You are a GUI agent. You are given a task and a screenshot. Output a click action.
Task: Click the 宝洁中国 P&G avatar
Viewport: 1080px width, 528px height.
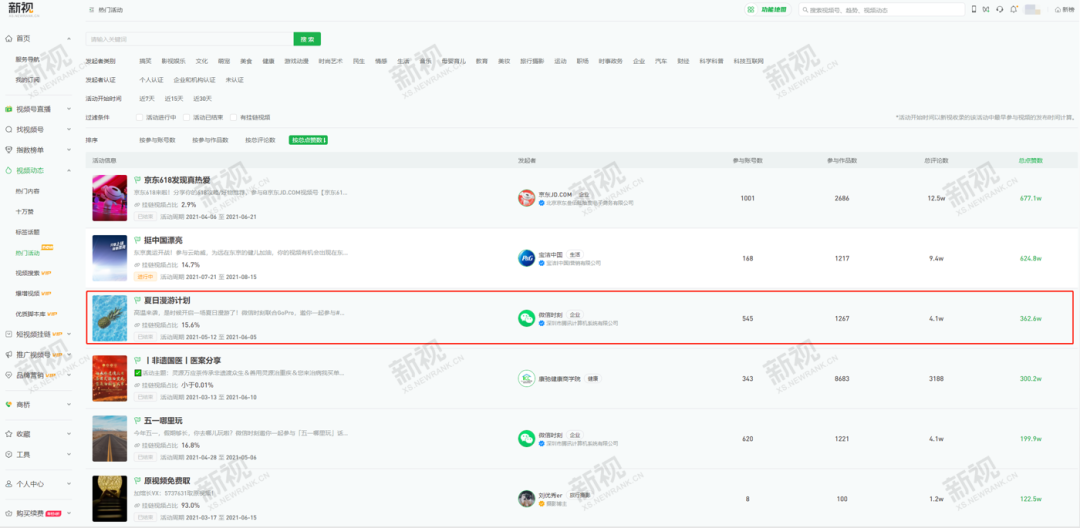(x=526, y=258)
